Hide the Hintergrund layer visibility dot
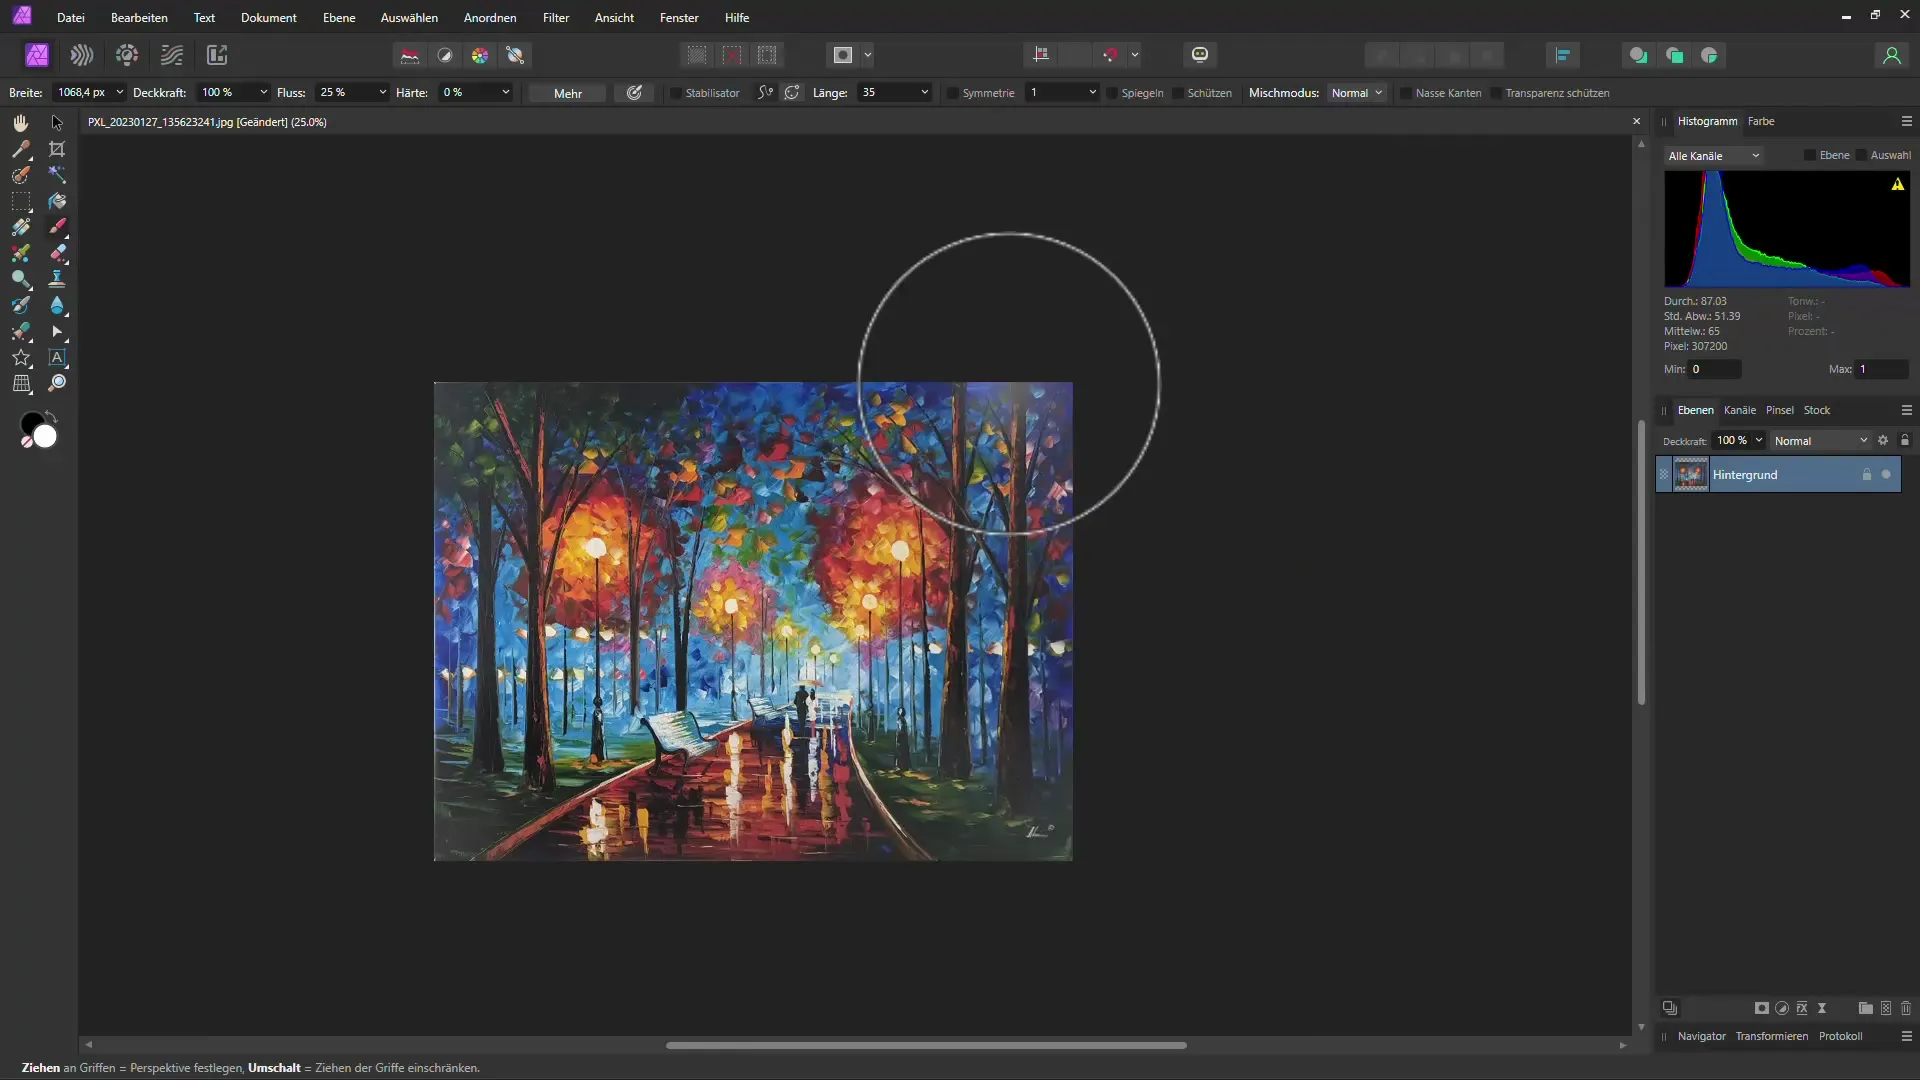Screen dimensions: 1920x1080 pos(1886,475)
